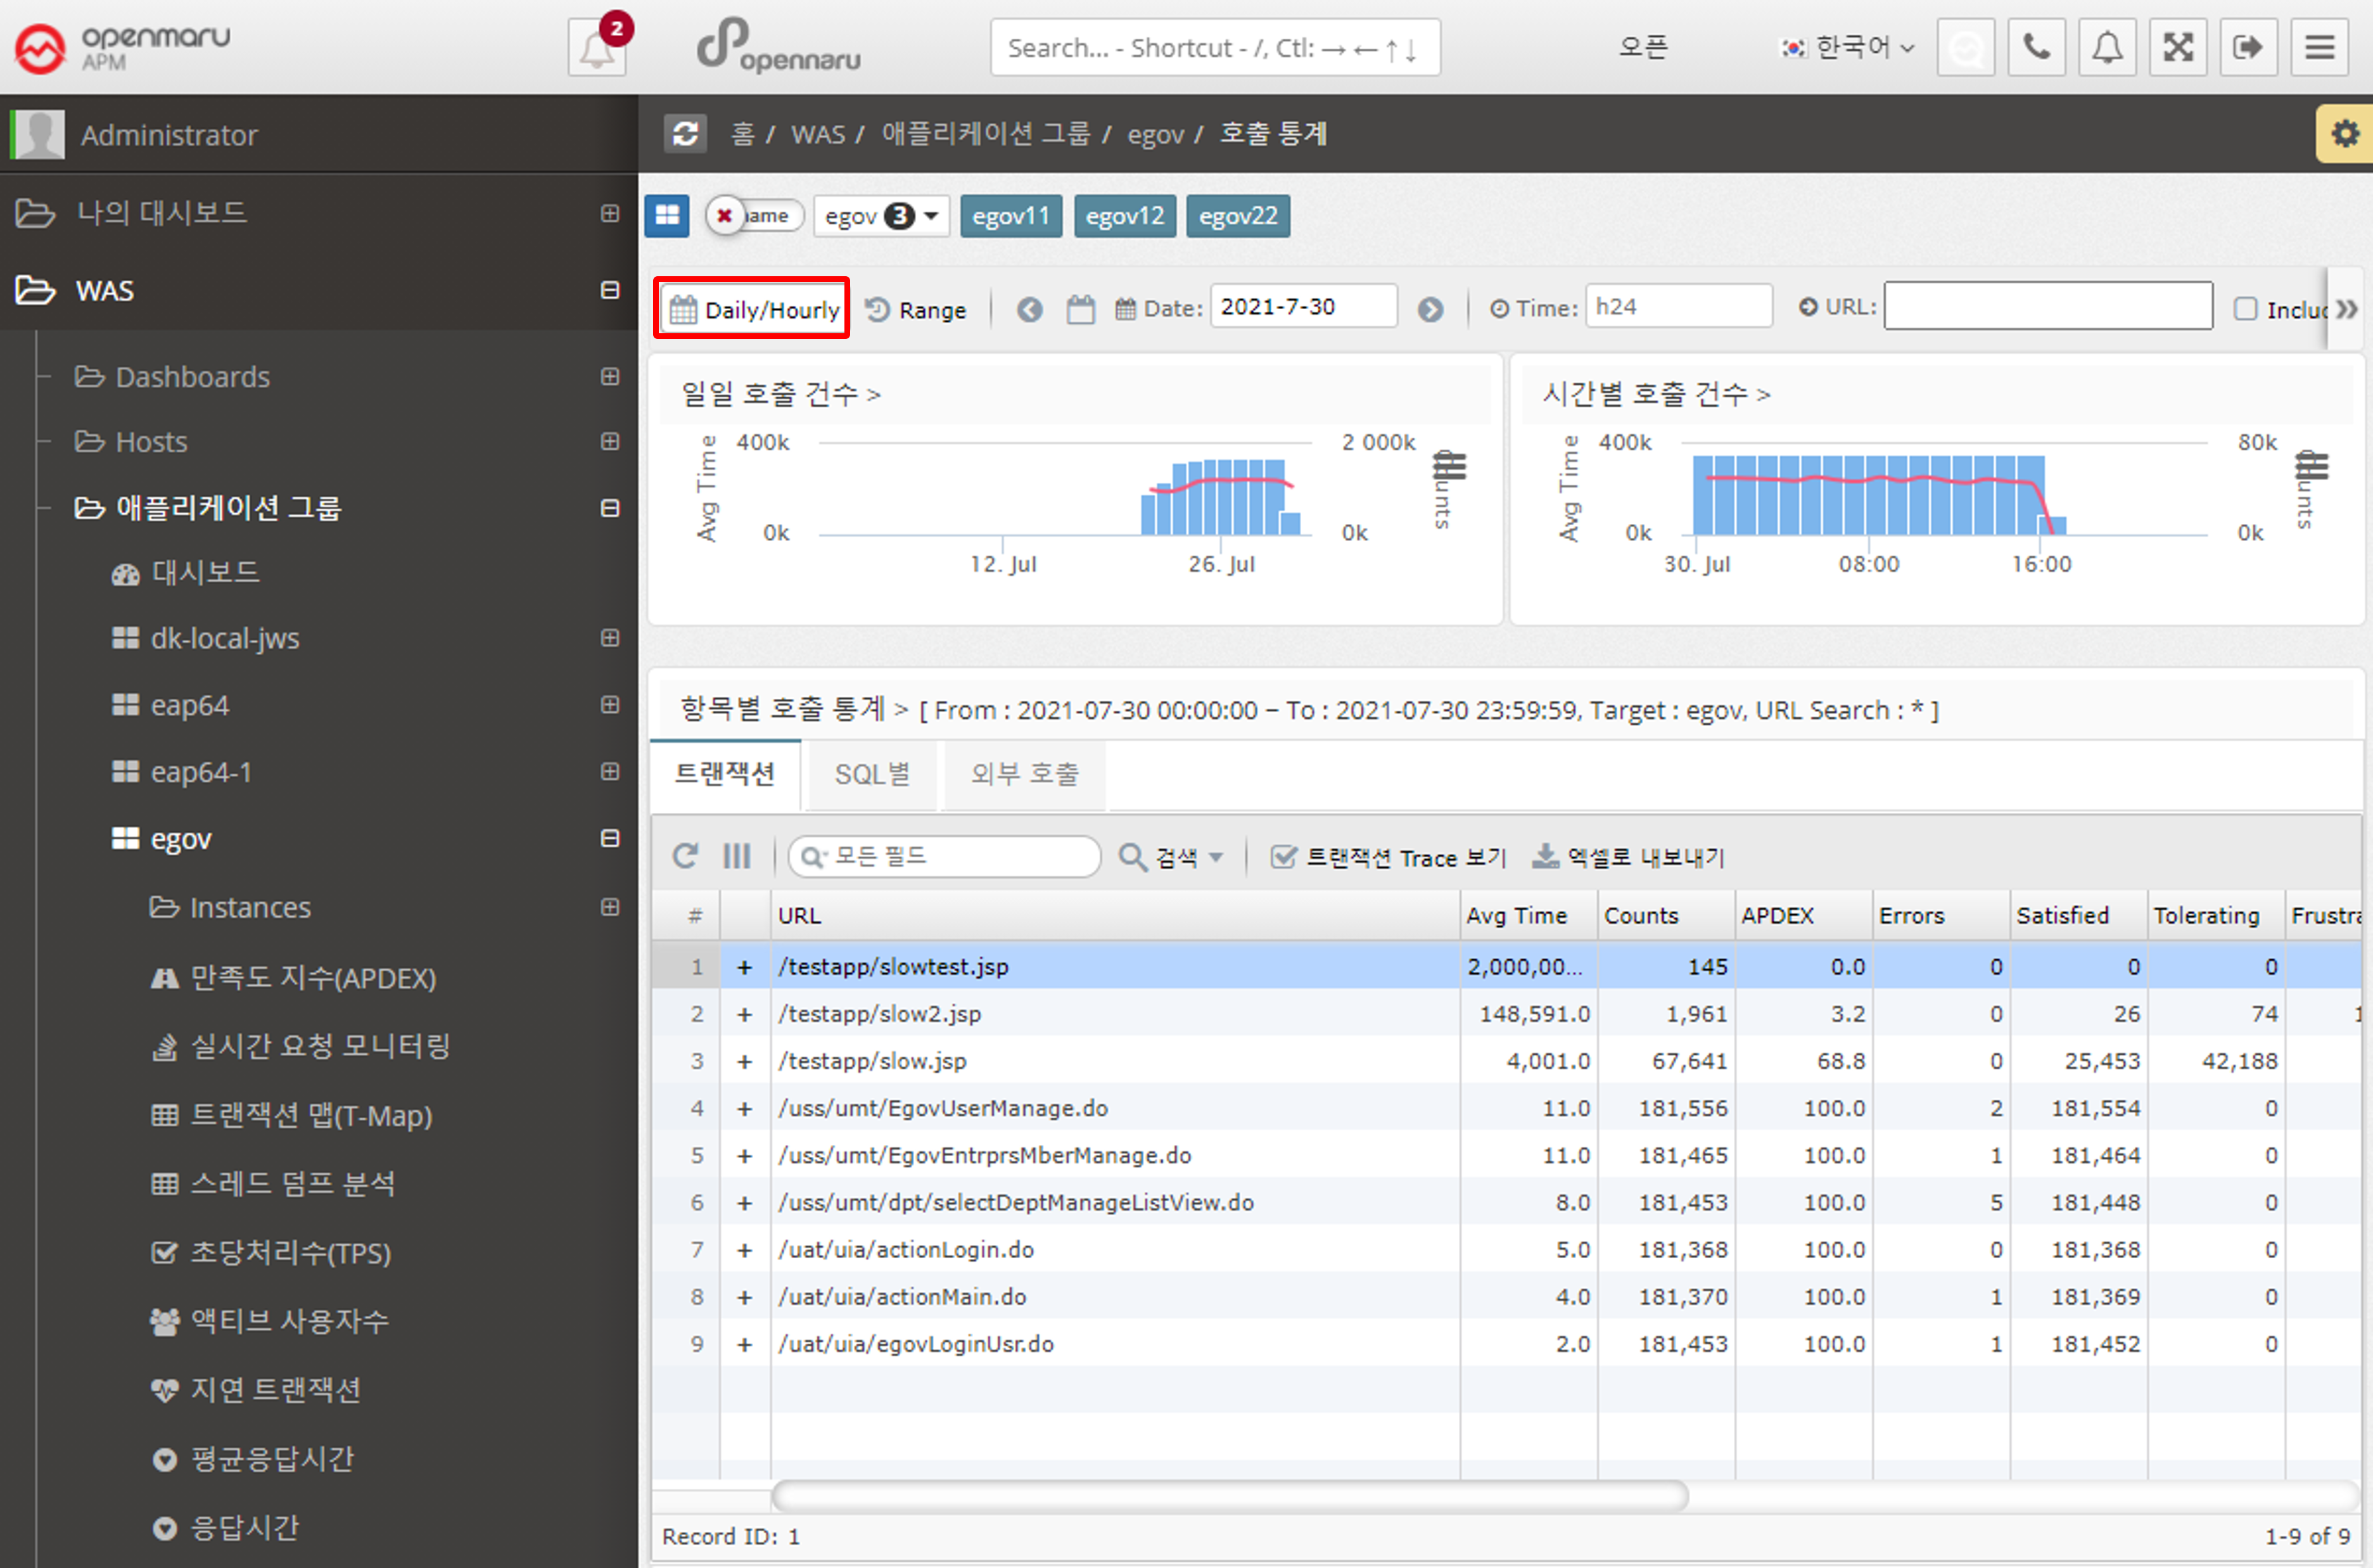Reload the table with the refresh icon

coord(685,856)
